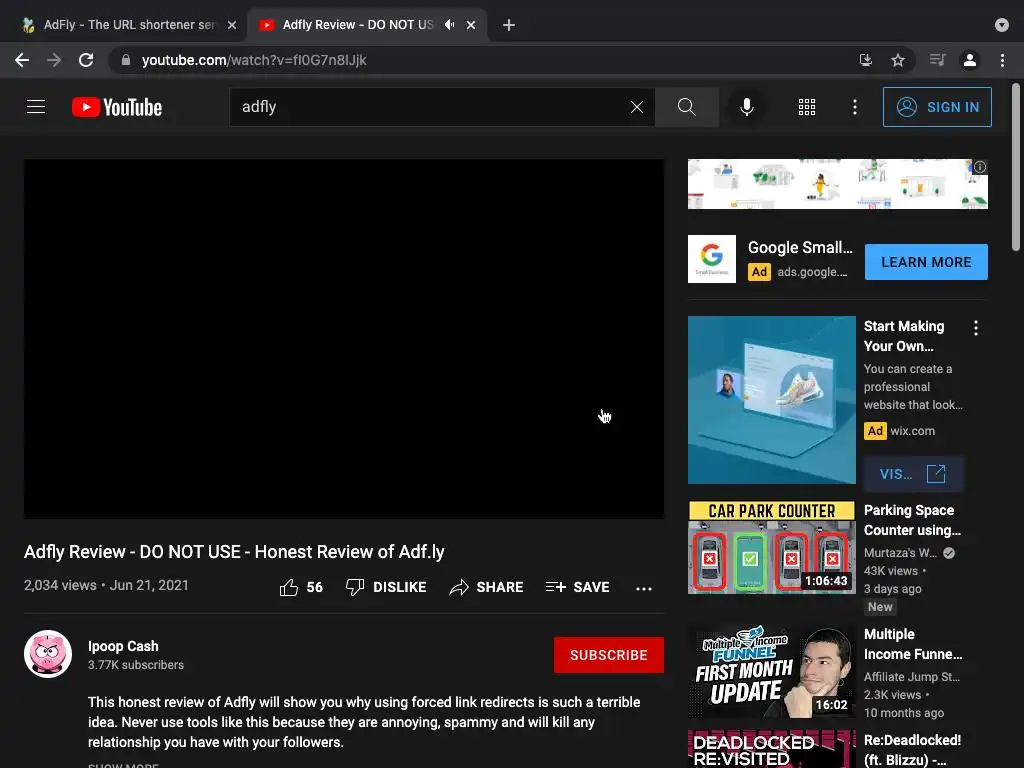The image size is (1024, 768).
Task: Open the YouTube hamburger guide menu
Action: click(x=36, y=107)
